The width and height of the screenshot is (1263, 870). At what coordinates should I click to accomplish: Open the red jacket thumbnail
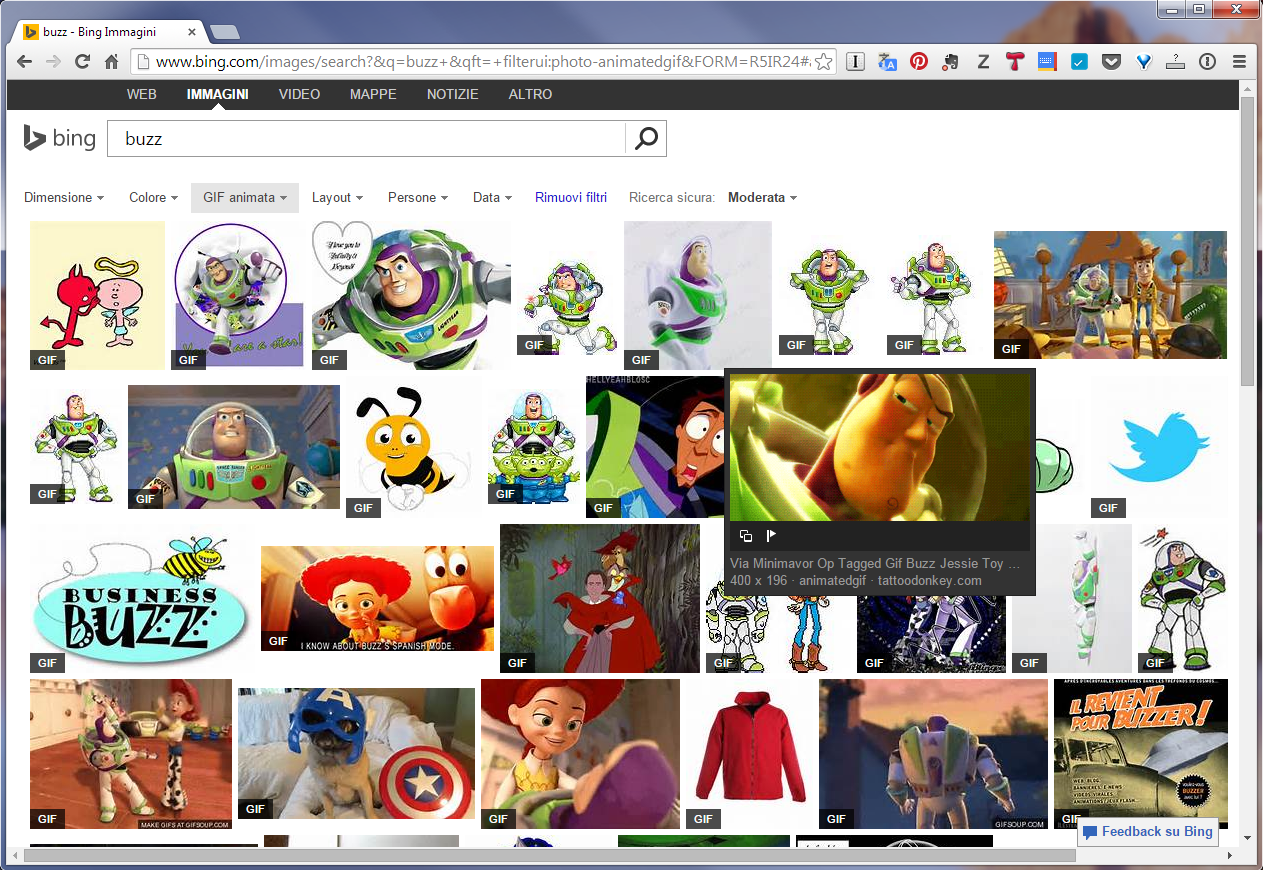(x=750, y=753)
